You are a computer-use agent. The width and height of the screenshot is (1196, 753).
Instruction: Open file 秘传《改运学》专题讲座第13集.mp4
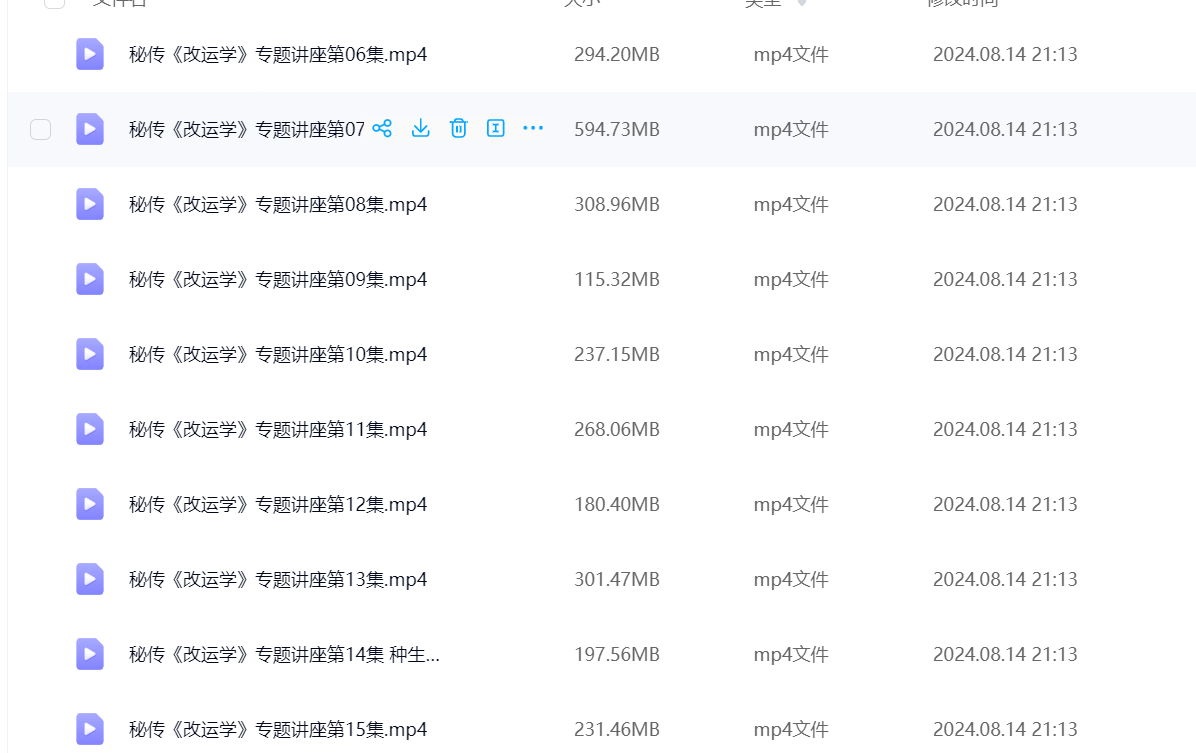tap(278, 579)
